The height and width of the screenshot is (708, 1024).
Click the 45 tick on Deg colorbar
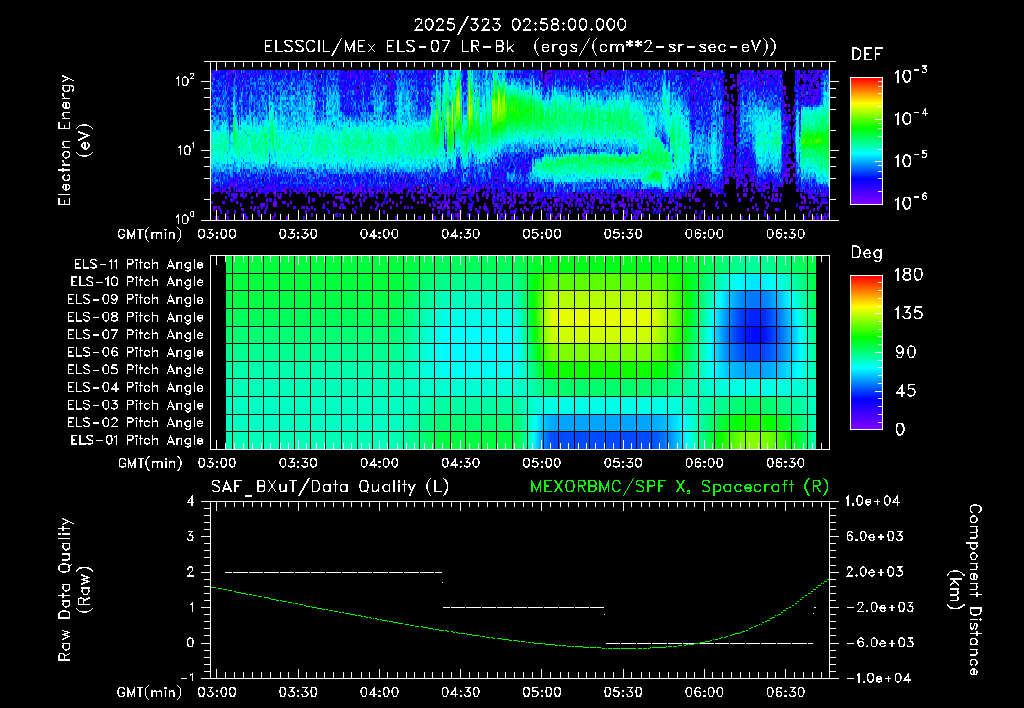click(x=904, y=391)
